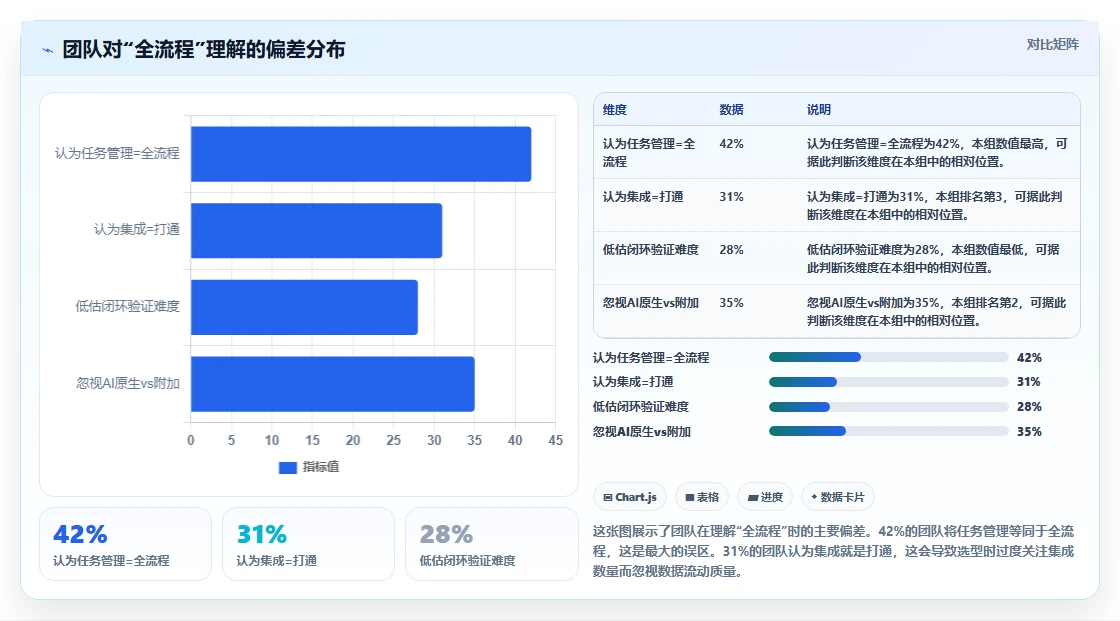Click the 数据 column header
The image size is (1120, 621).
coord(731,109)
